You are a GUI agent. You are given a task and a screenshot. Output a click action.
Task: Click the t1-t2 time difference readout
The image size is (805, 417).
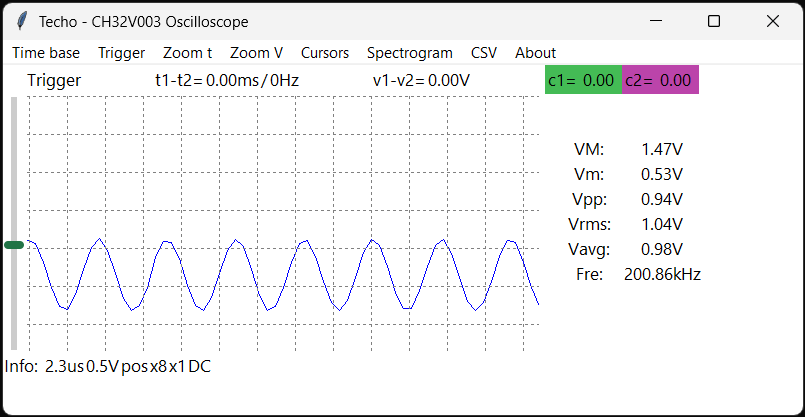click(227, 81)
